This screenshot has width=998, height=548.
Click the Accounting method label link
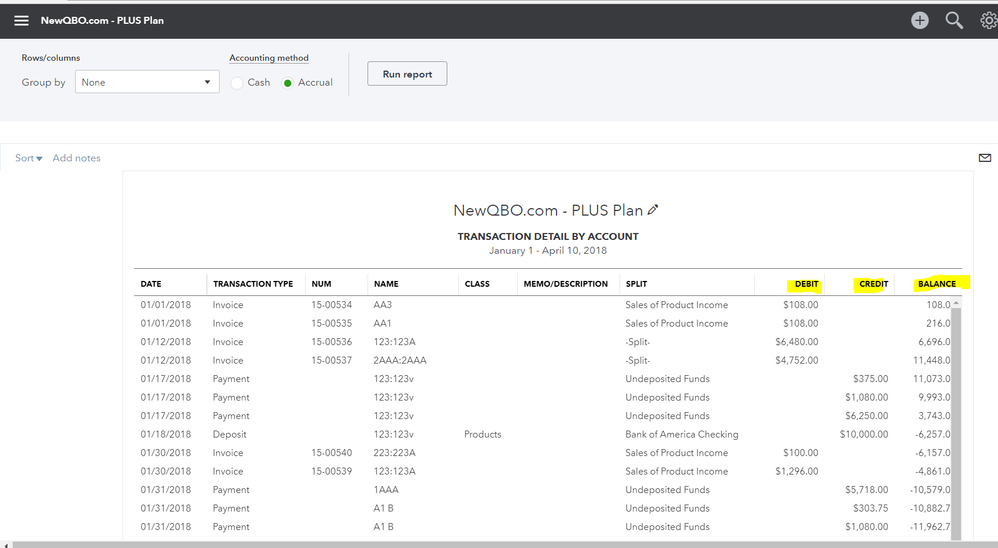pos(269,57)
